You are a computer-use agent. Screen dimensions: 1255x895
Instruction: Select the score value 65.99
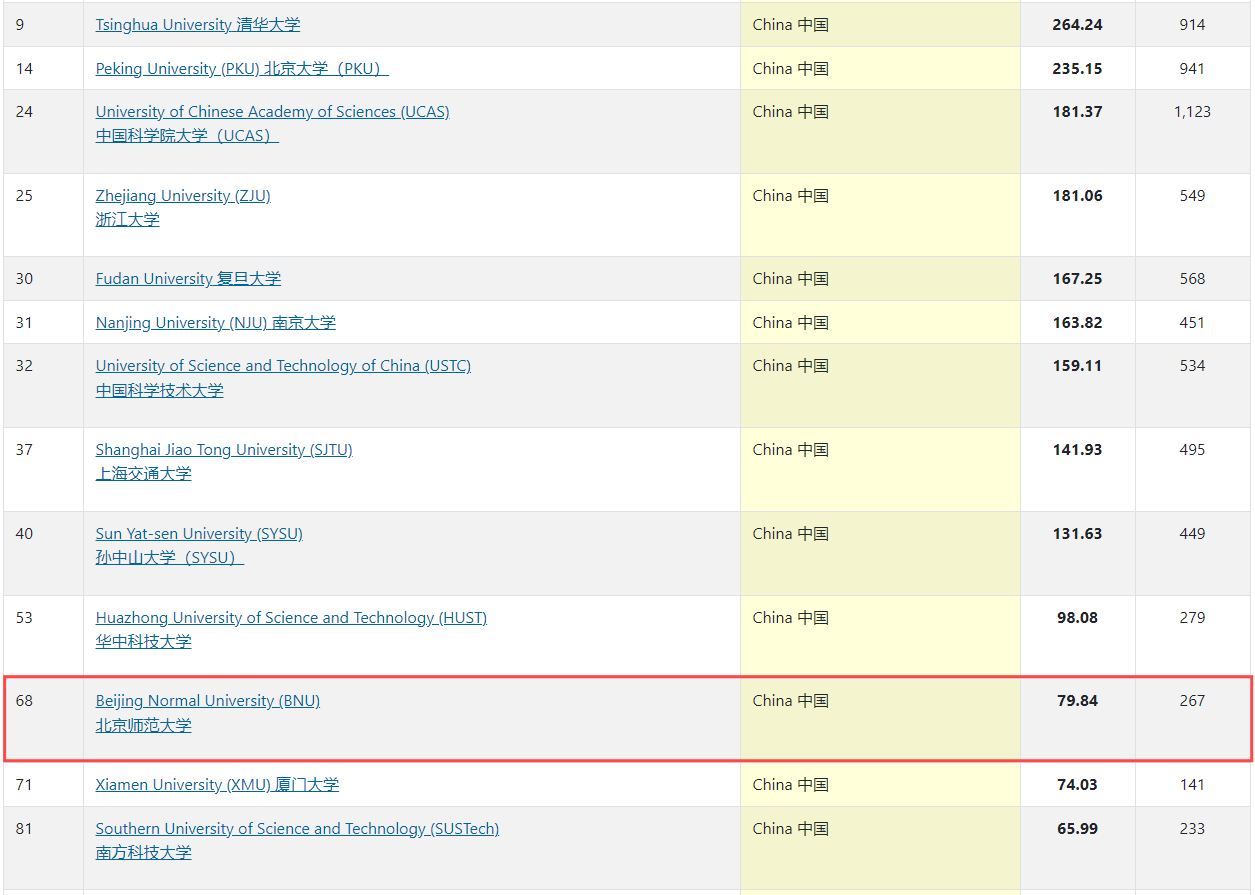coord(1077,829)
